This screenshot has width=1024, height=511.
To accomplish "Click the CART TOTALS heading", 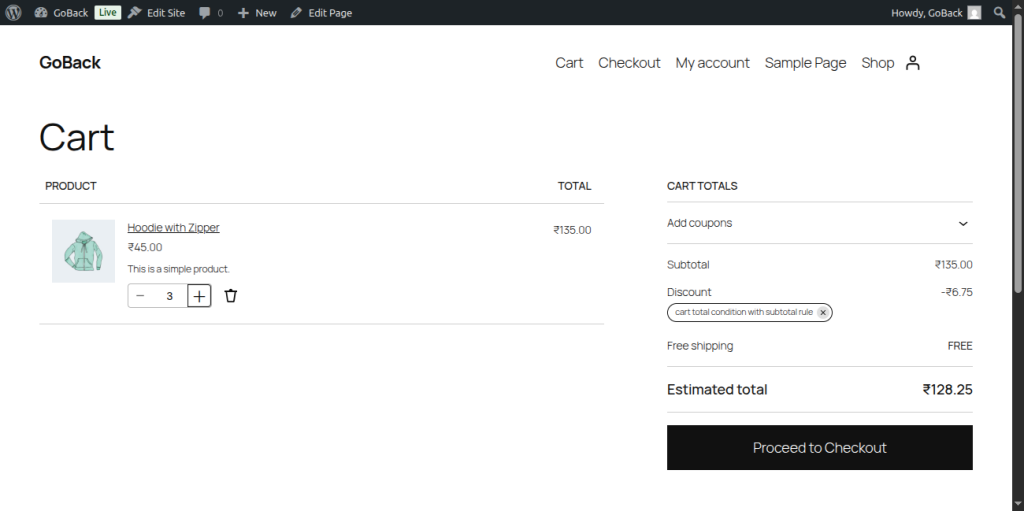I will (702, 186).
